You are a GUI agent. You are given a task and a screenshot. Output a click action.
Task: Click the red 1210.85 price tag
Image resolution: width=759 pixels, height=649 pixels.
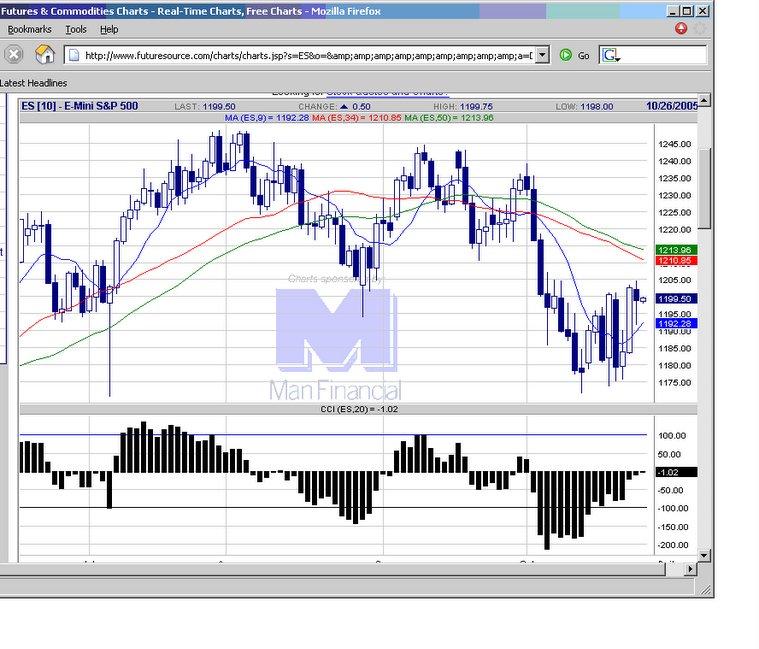676,261
